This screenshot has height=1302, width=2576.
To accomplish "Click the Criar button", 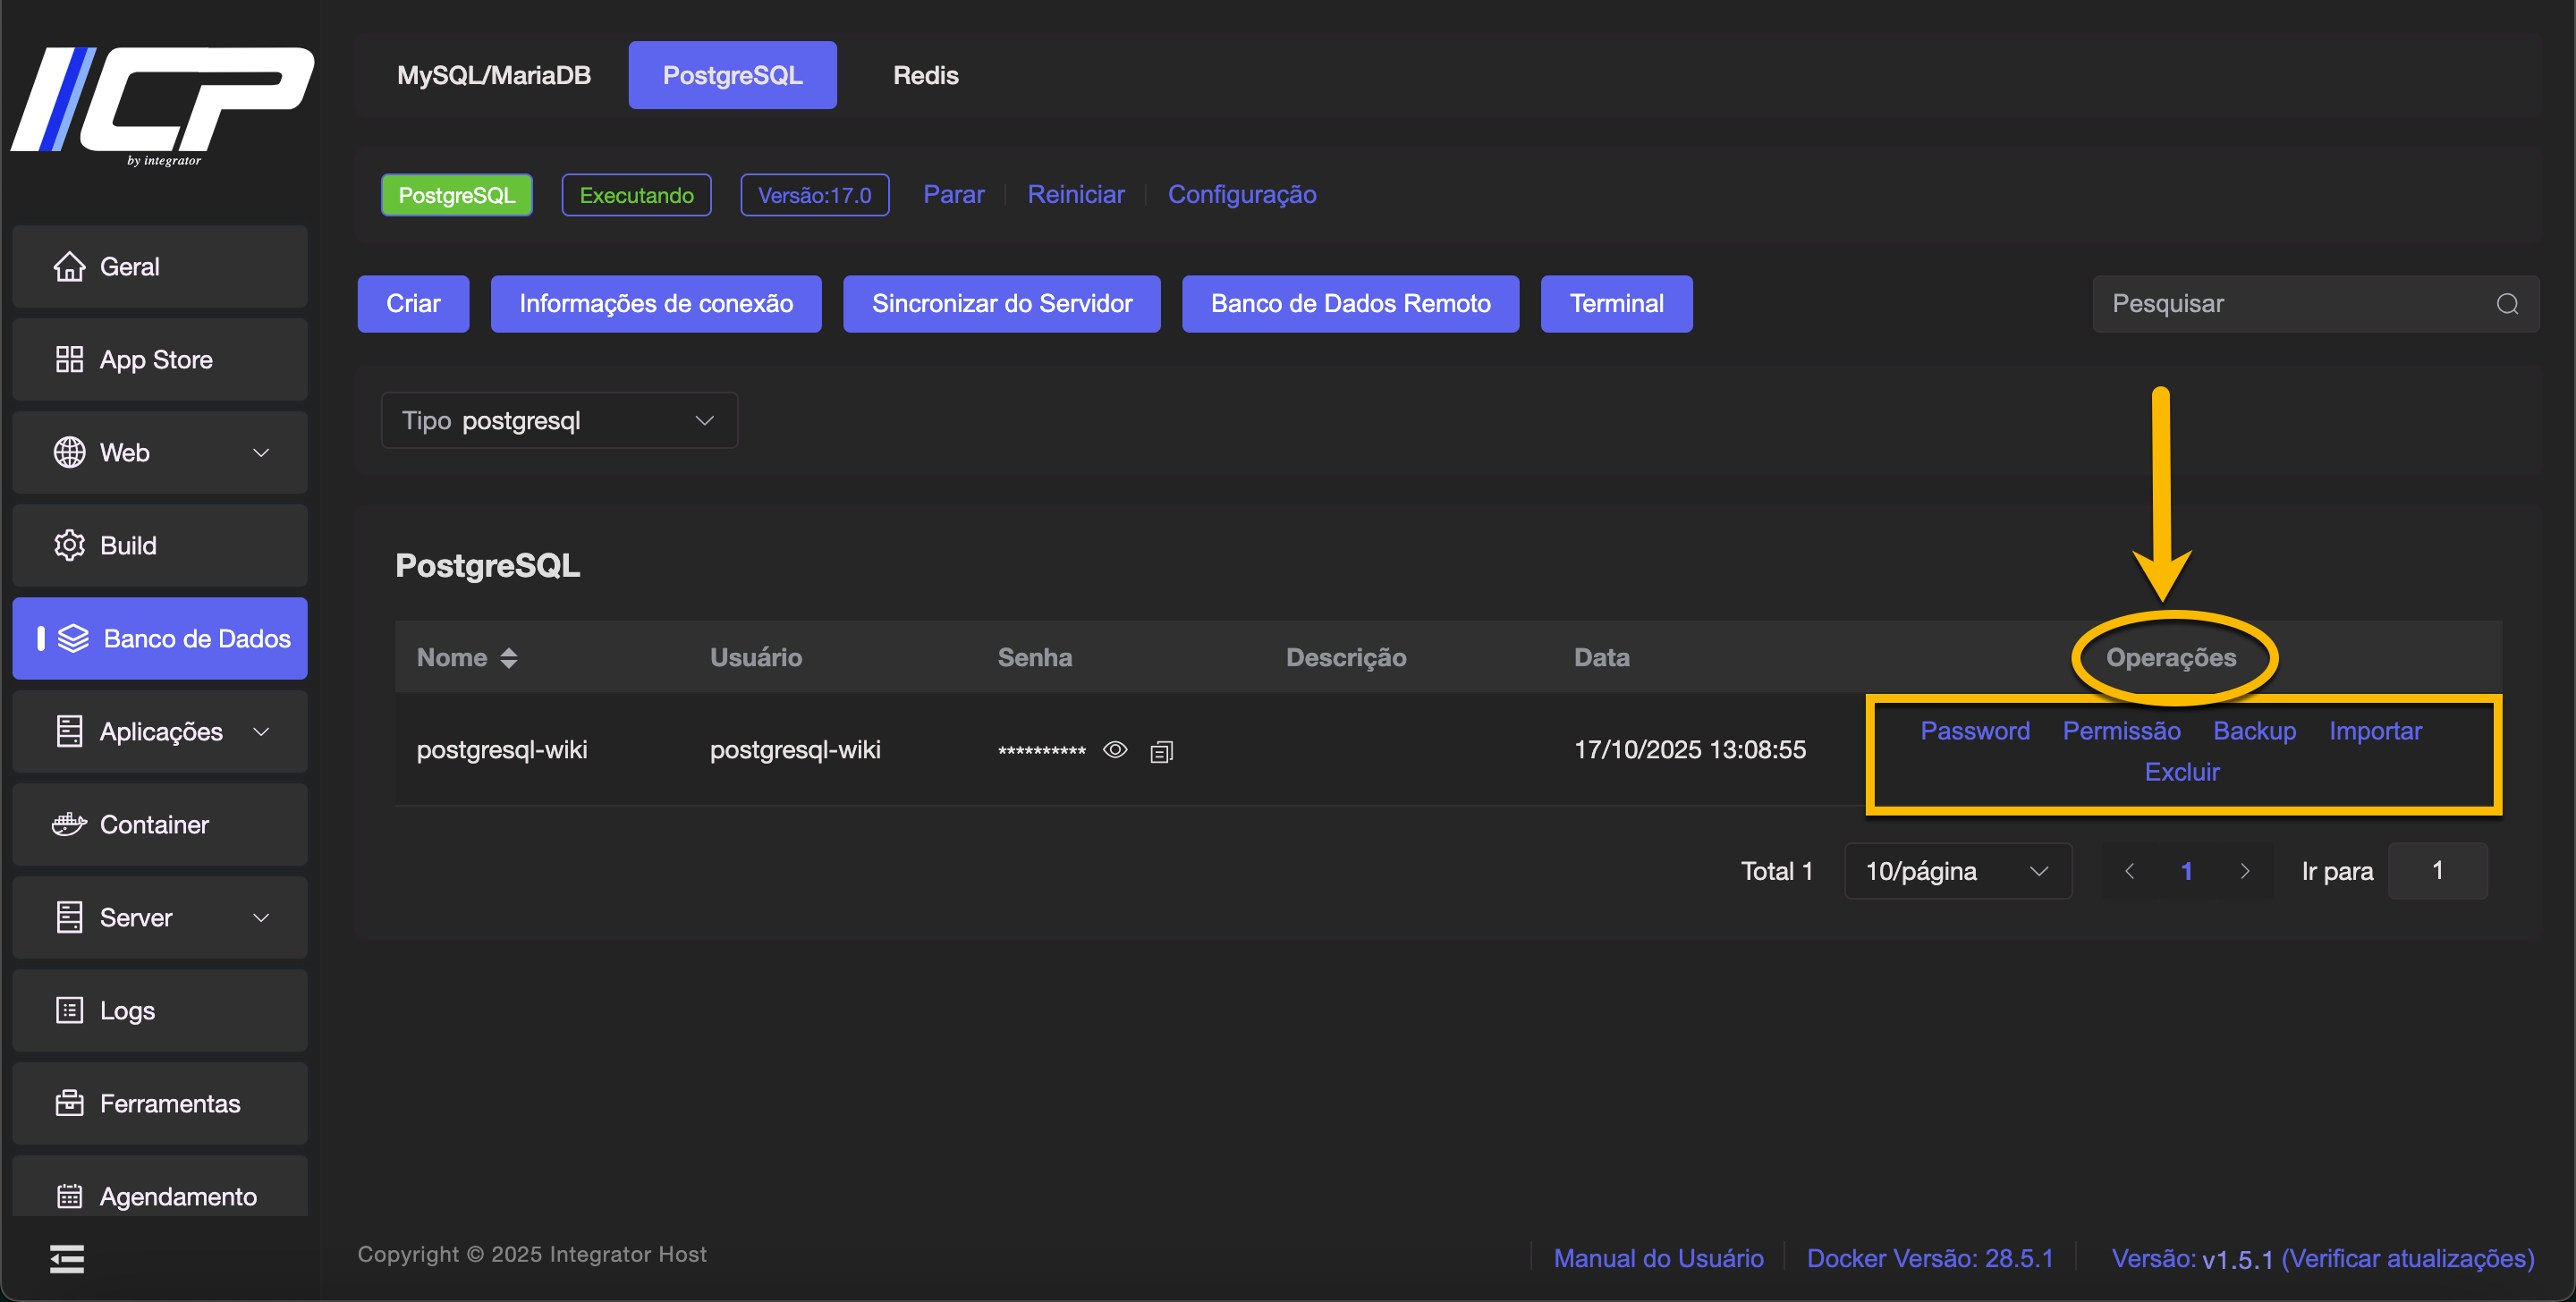I will click(413, 304).
